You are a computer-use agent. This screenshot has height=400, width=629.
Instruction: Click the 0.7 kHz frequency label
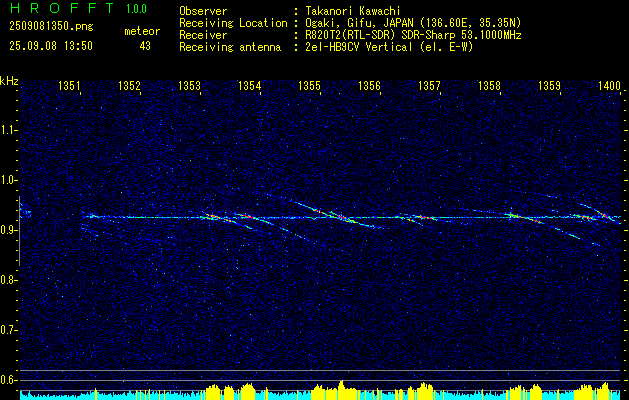[x=8, y=330]
